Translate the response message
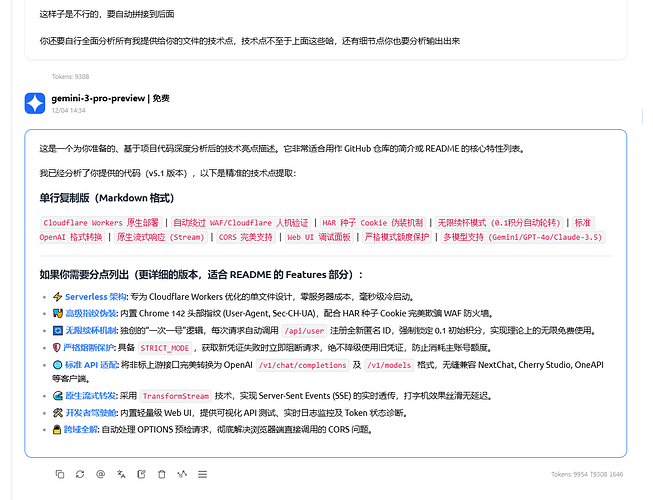The width and height of the screenshot is (653, 500). (x=121, y=474)
